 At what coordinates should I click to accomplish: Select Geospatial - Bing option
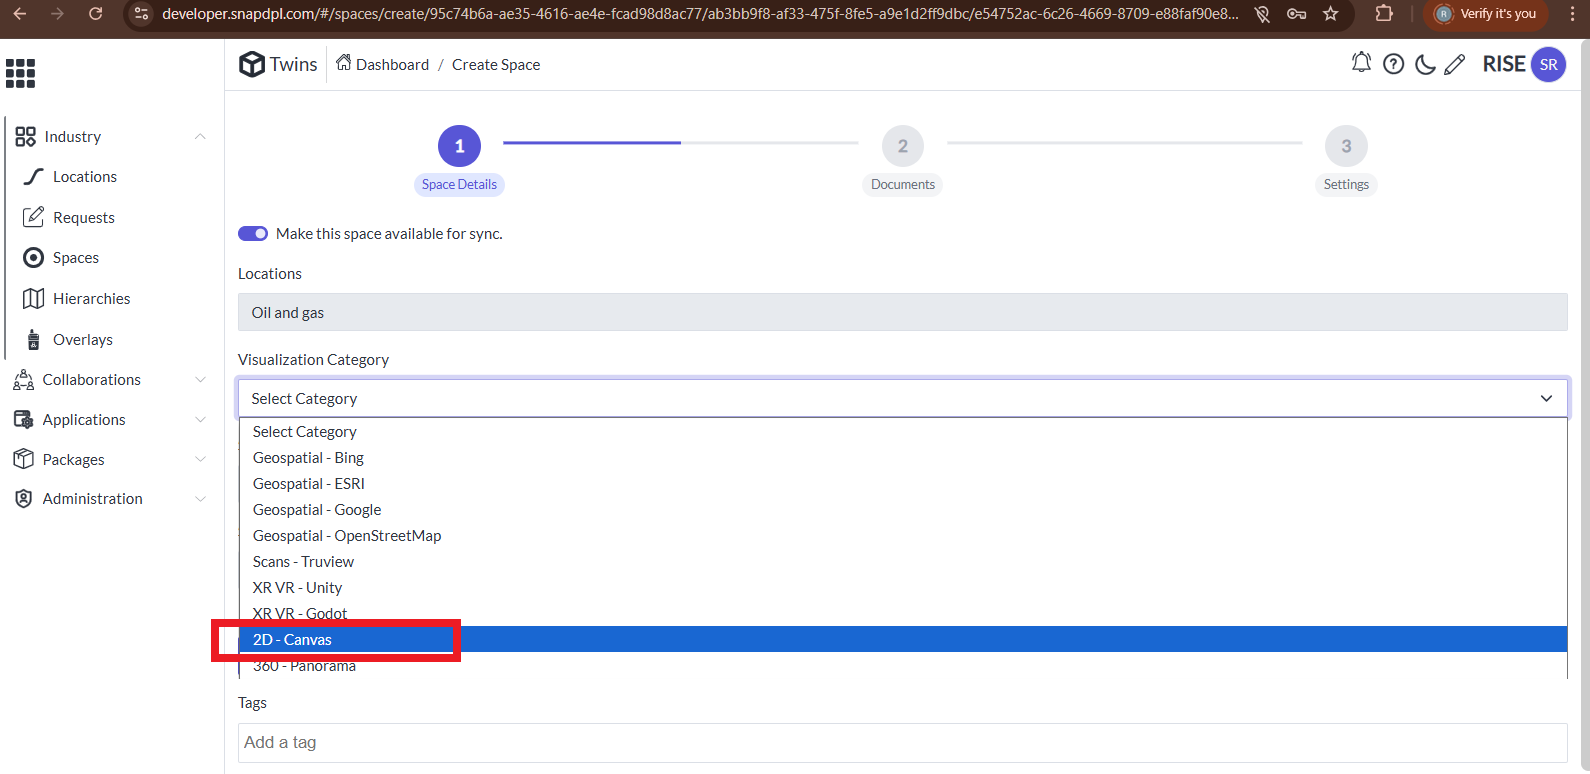(903, 458)
